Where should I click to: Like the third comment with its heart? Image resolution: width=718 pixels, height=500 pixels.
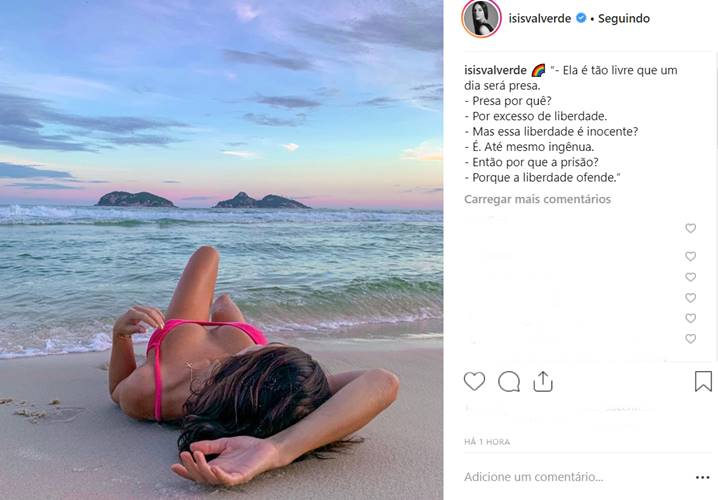pos(691,277)
